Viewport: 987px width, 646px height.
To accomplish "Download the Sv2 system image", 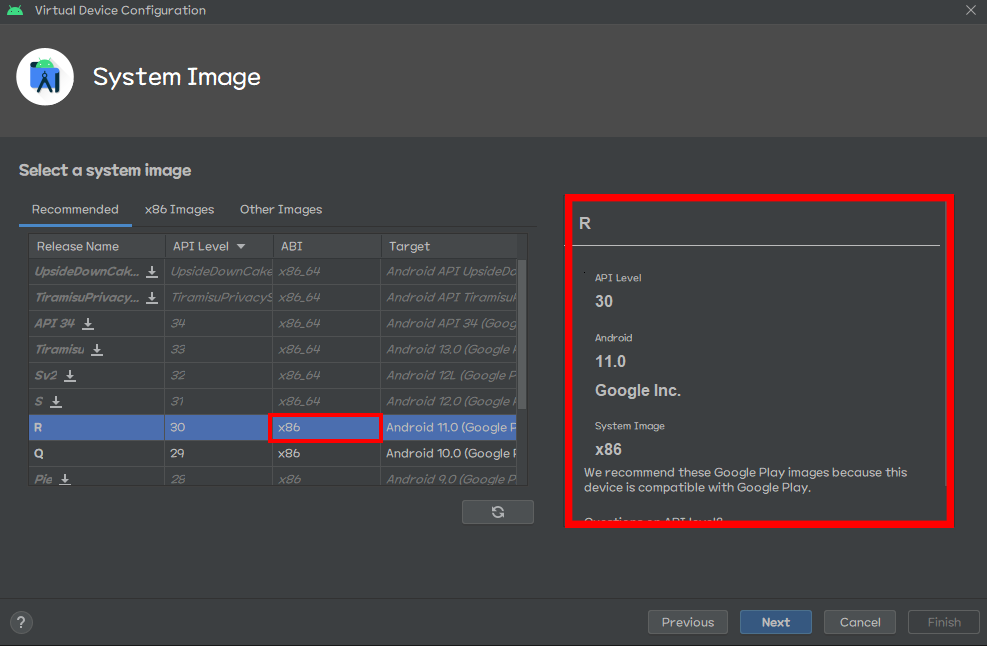I will coord(70,376).
